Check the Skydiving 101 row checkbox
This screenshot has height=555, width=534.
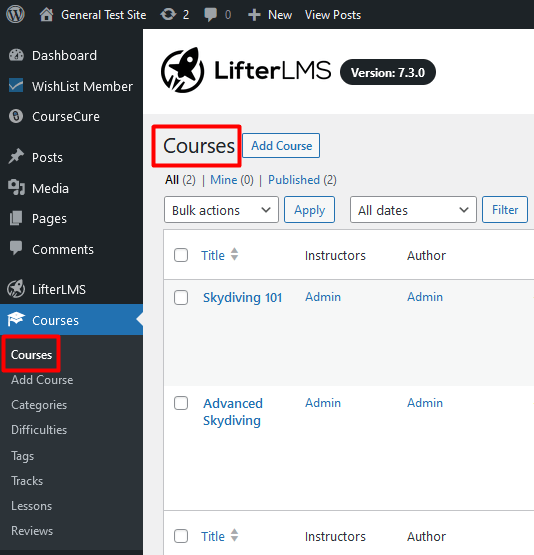[x=181, y=298]
